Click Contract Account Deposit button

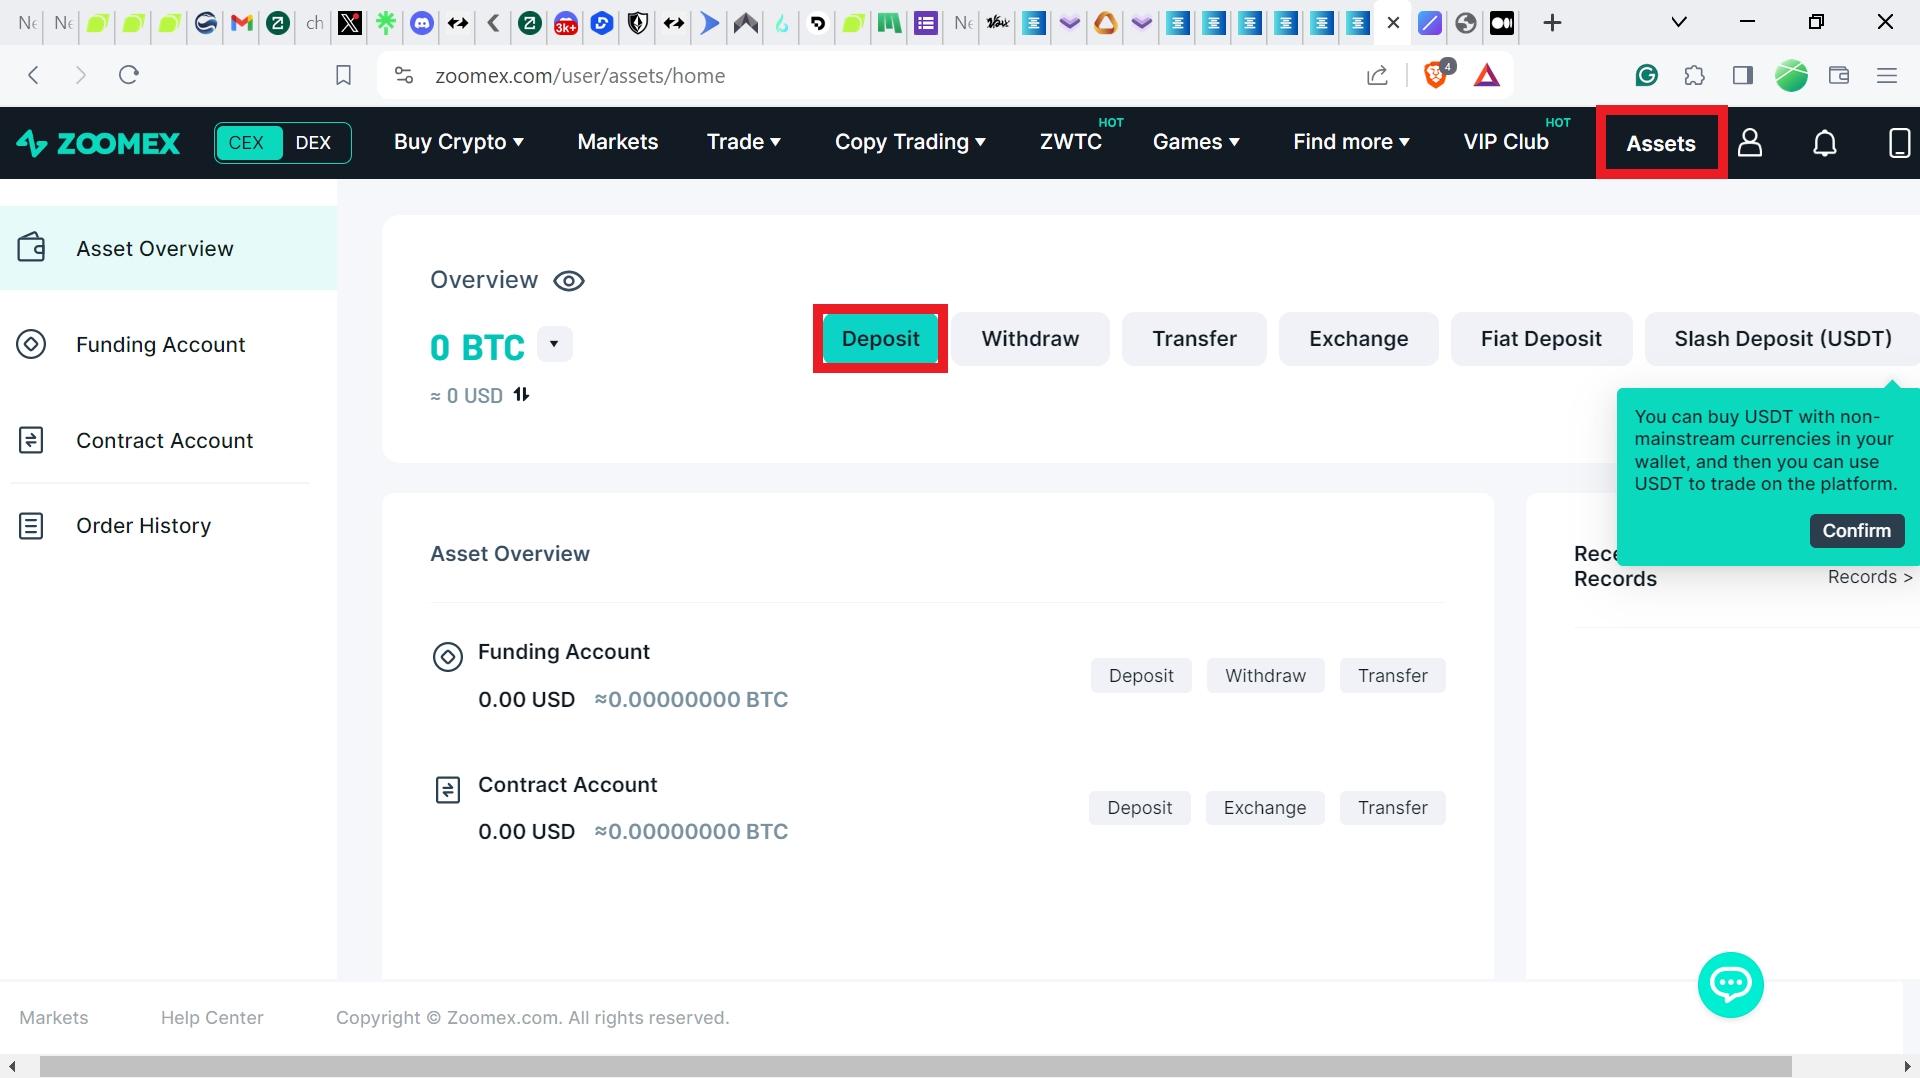tap(1139, 808)
